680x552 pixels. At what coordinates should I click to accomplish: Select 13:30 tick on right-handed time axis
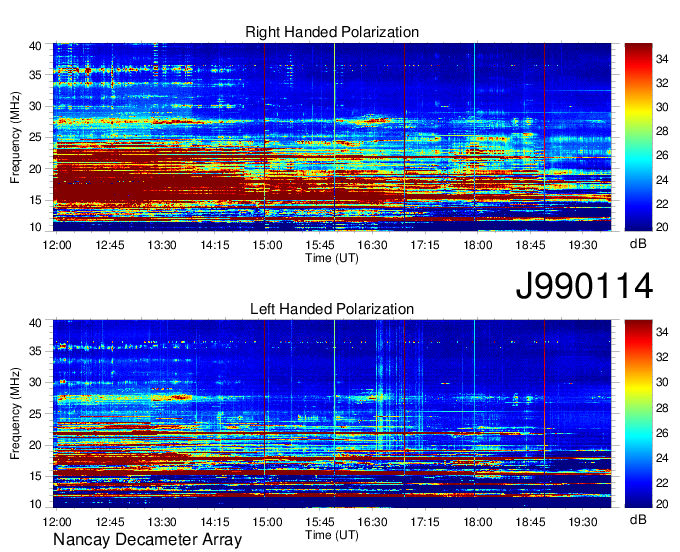(162, 245)
